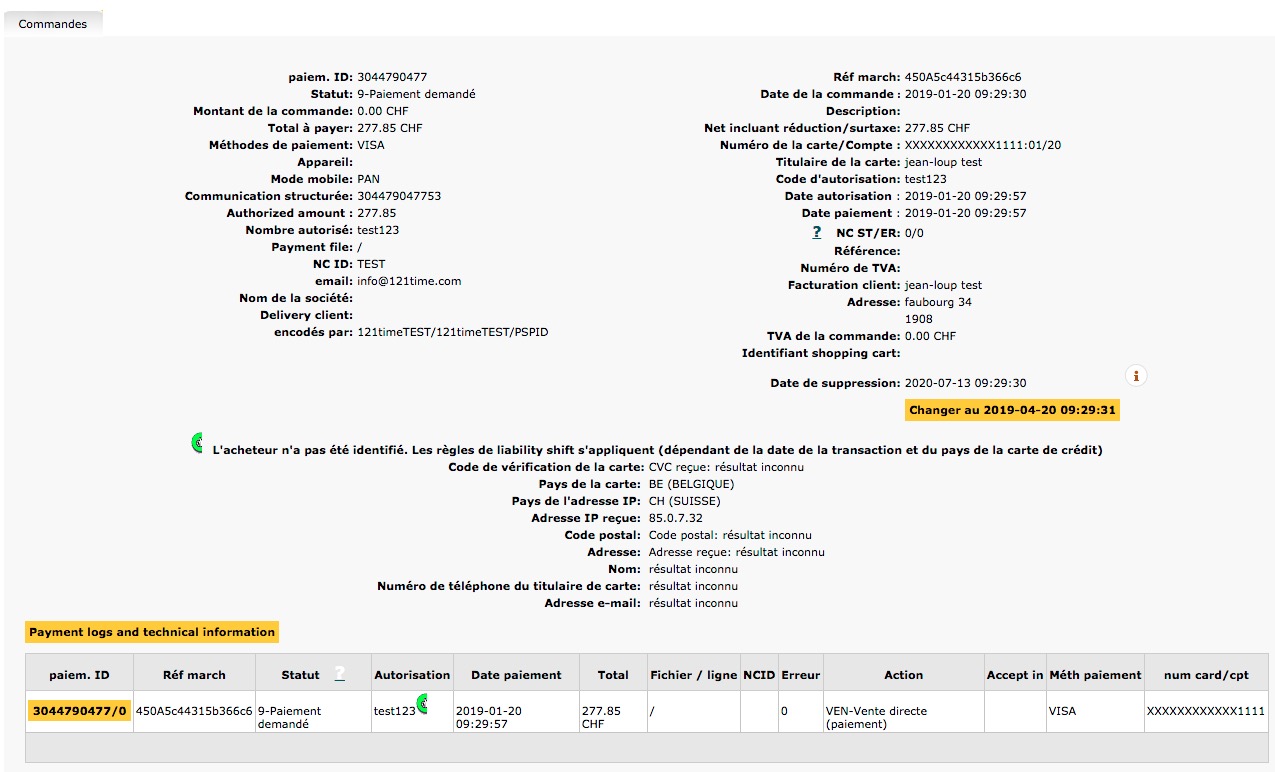Click NC ID value TEST
This screenshot has width=1275, height=772.
pyautogui.click(x=371, y=264)
